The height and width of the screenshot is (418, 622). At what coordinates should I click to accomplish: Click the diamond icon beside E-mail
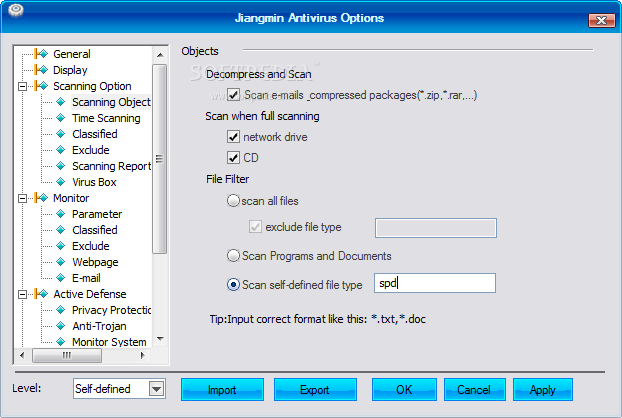[x=61, y=278]
